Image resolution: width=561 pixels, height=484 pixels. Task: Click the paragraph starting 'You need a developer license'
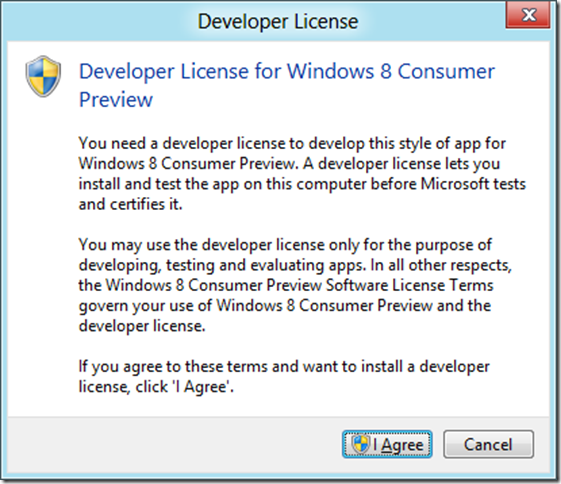[302, 173]
